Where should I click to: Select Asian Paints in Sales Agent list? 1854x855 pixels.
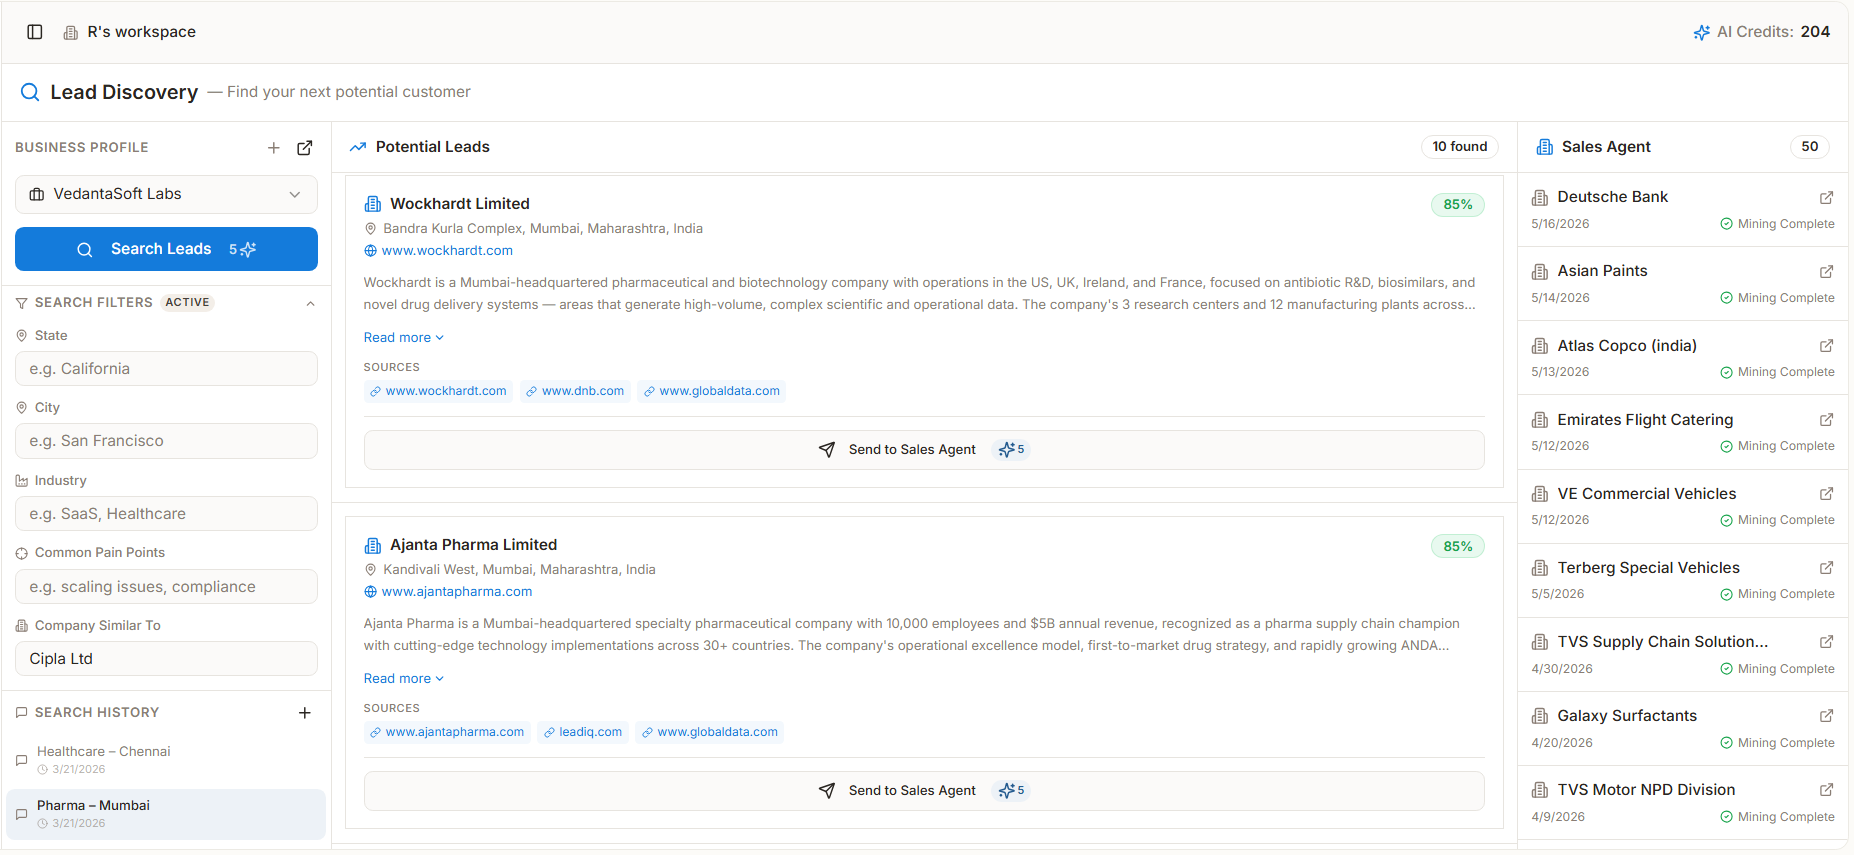[1683, 284]
